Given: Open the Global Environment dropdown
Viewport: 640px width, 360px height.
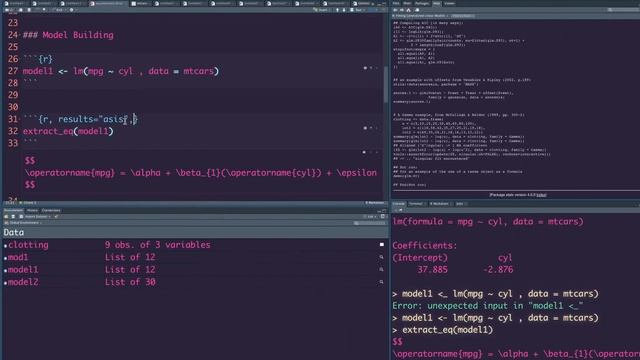Looking at the screenshot, I should pyautogui.click(x=23, y=223).
